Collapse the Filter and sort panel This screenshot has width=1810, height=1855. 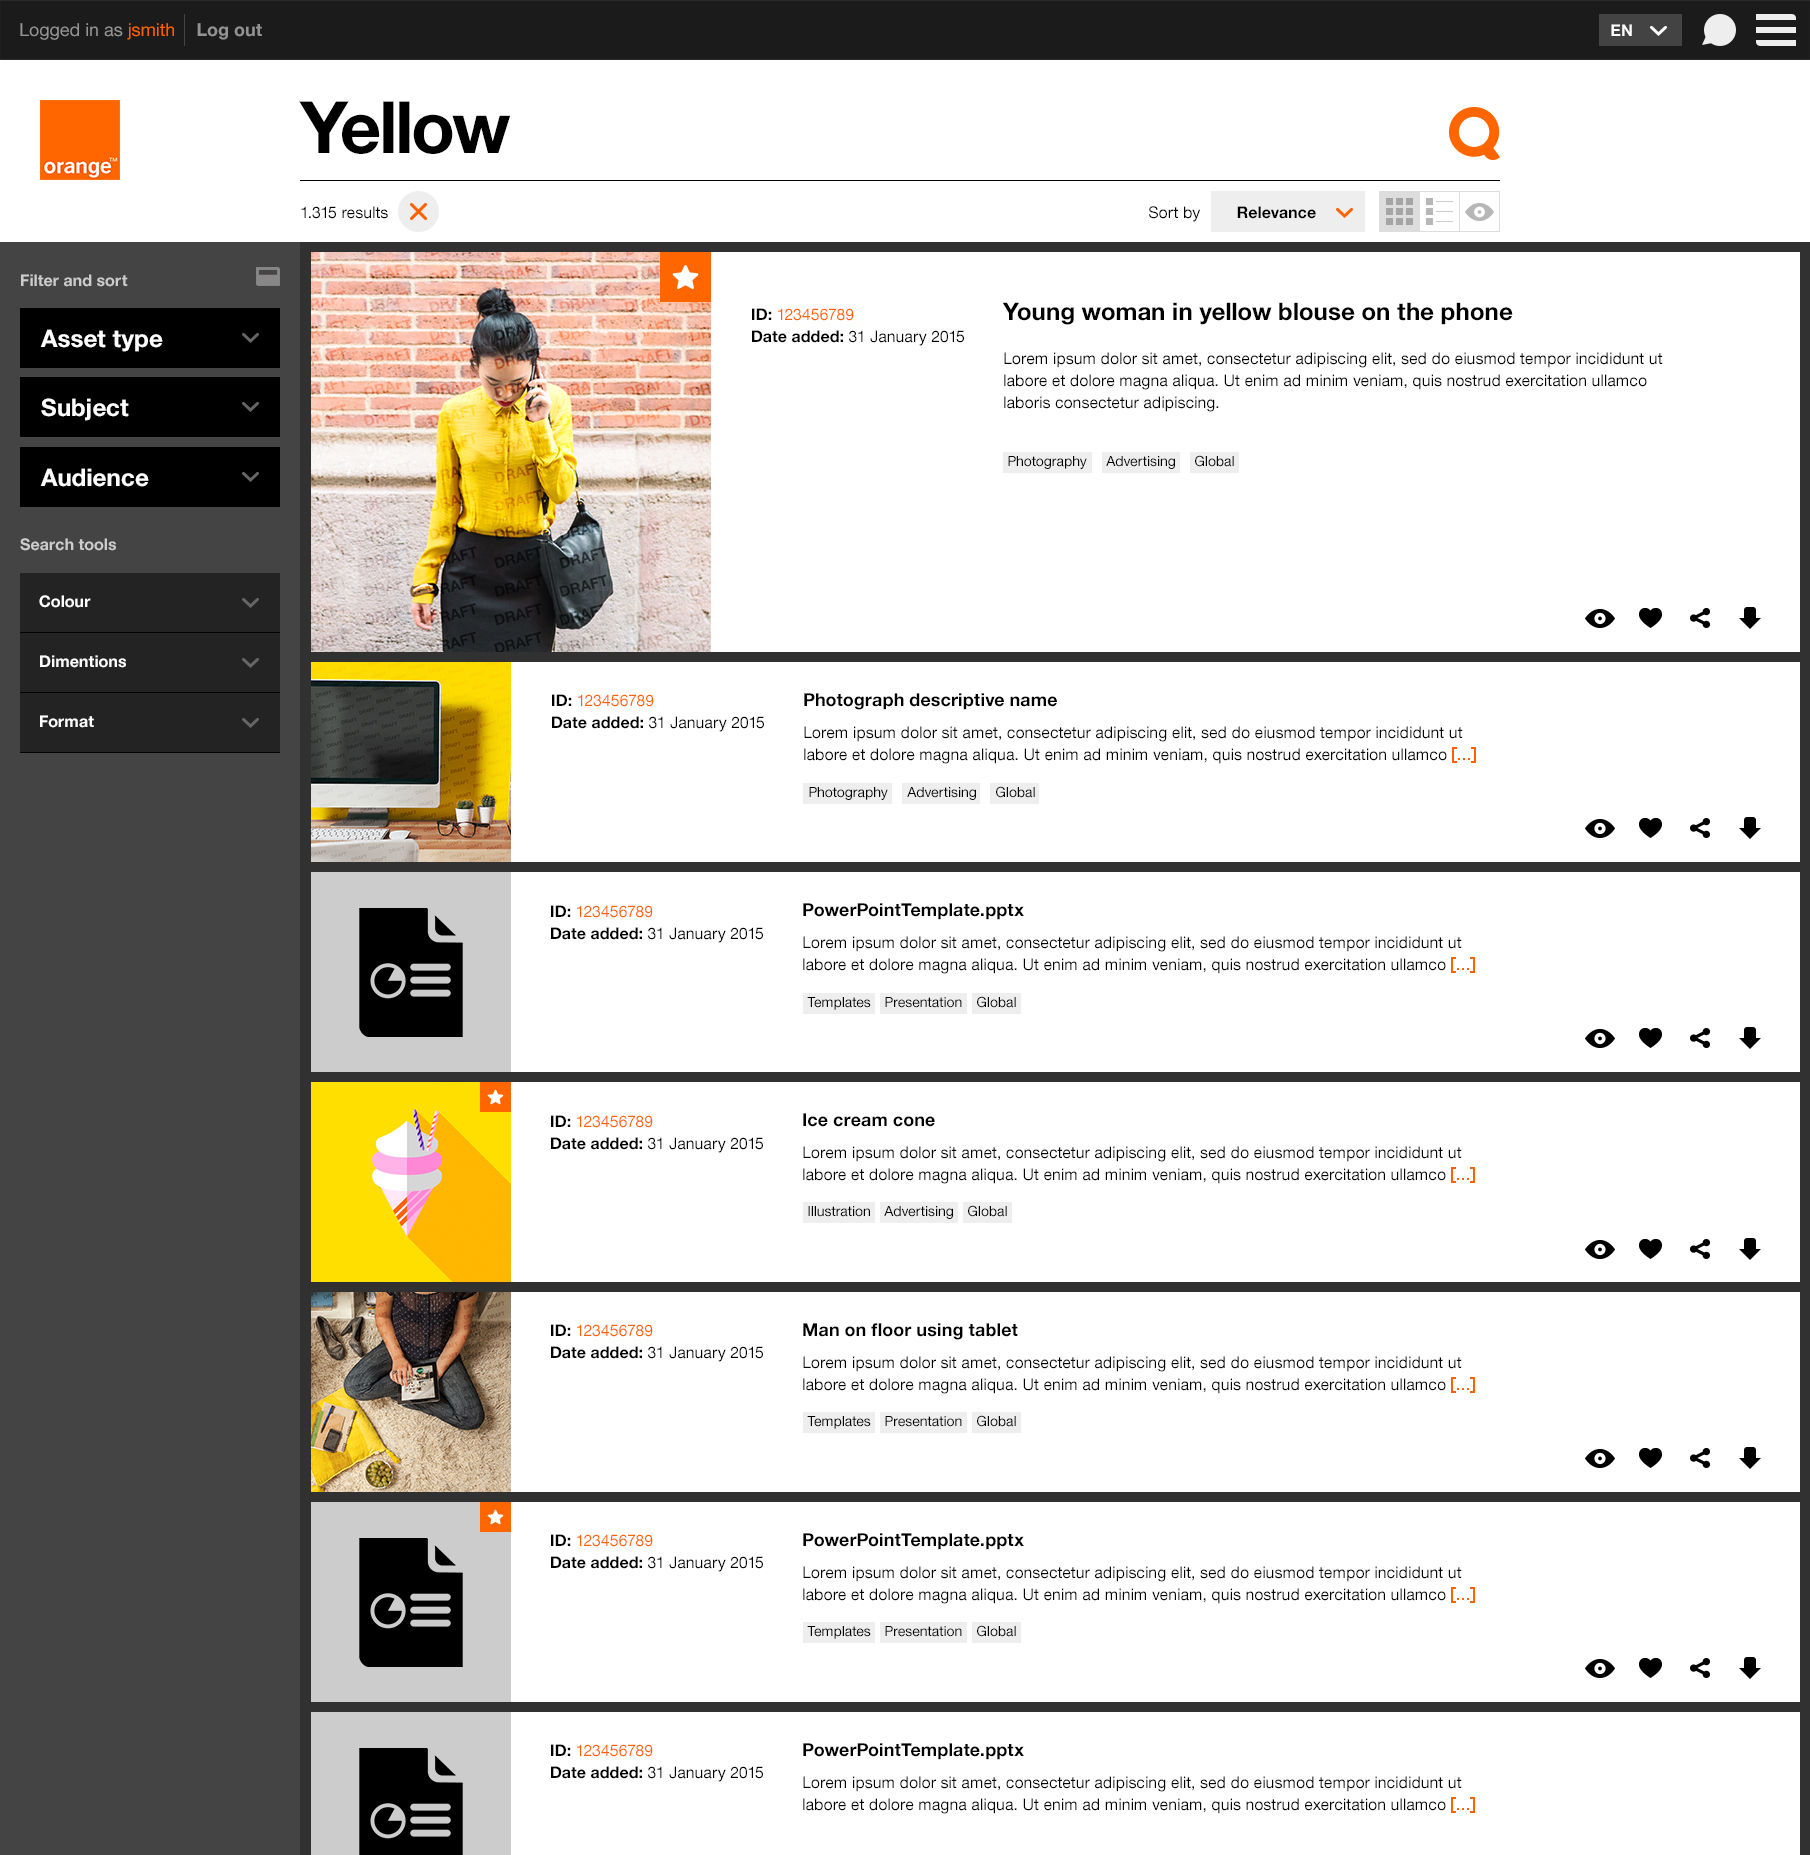coord(267,277)
